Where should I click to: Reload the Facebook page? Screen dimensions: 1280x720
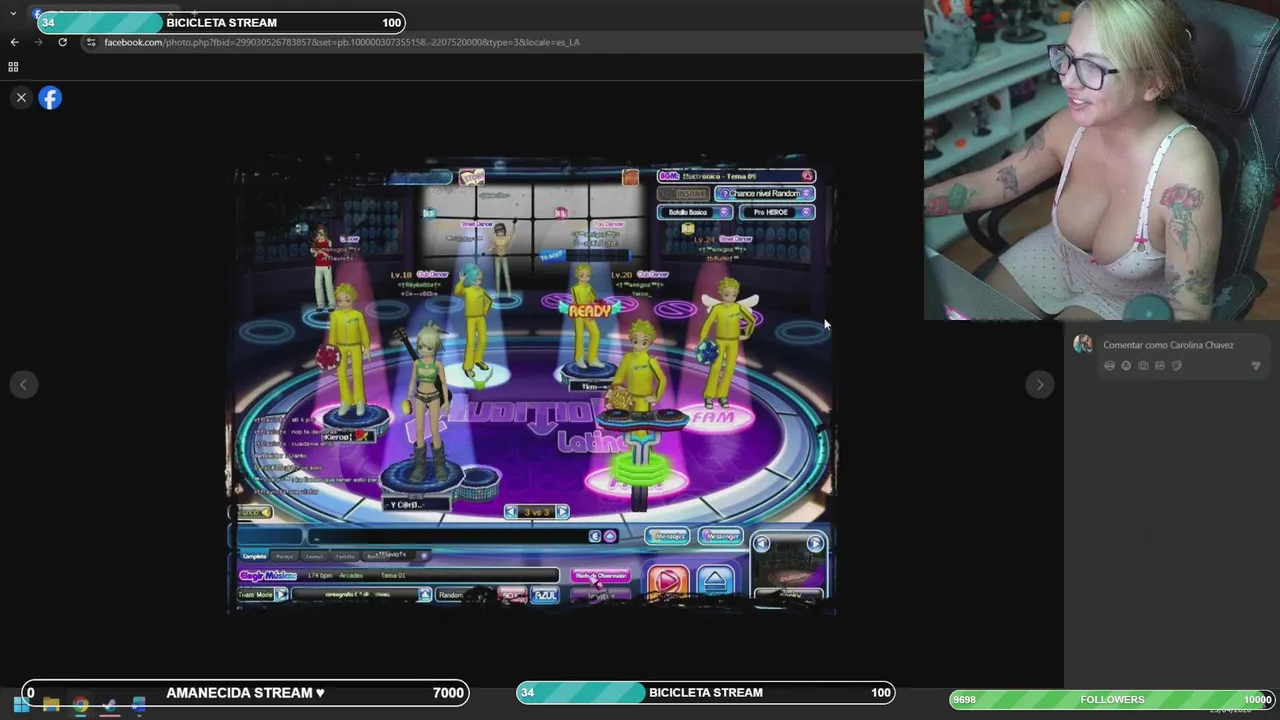62,42
